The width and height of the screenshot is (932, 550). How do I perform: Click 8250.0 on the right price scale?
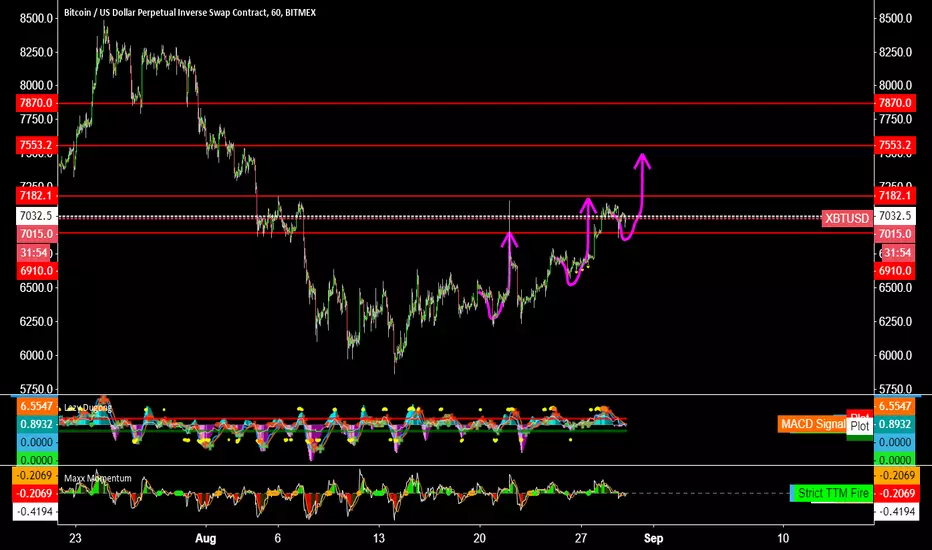click(895, 52)
